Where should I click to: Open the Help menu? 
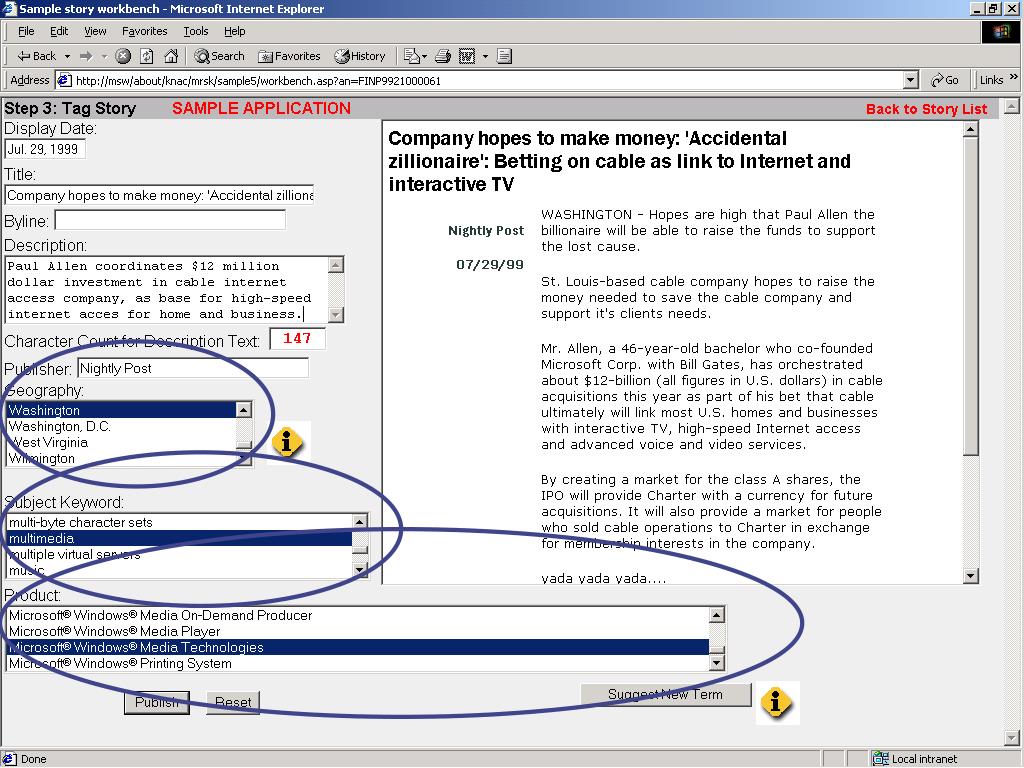(x=234, y=31)
